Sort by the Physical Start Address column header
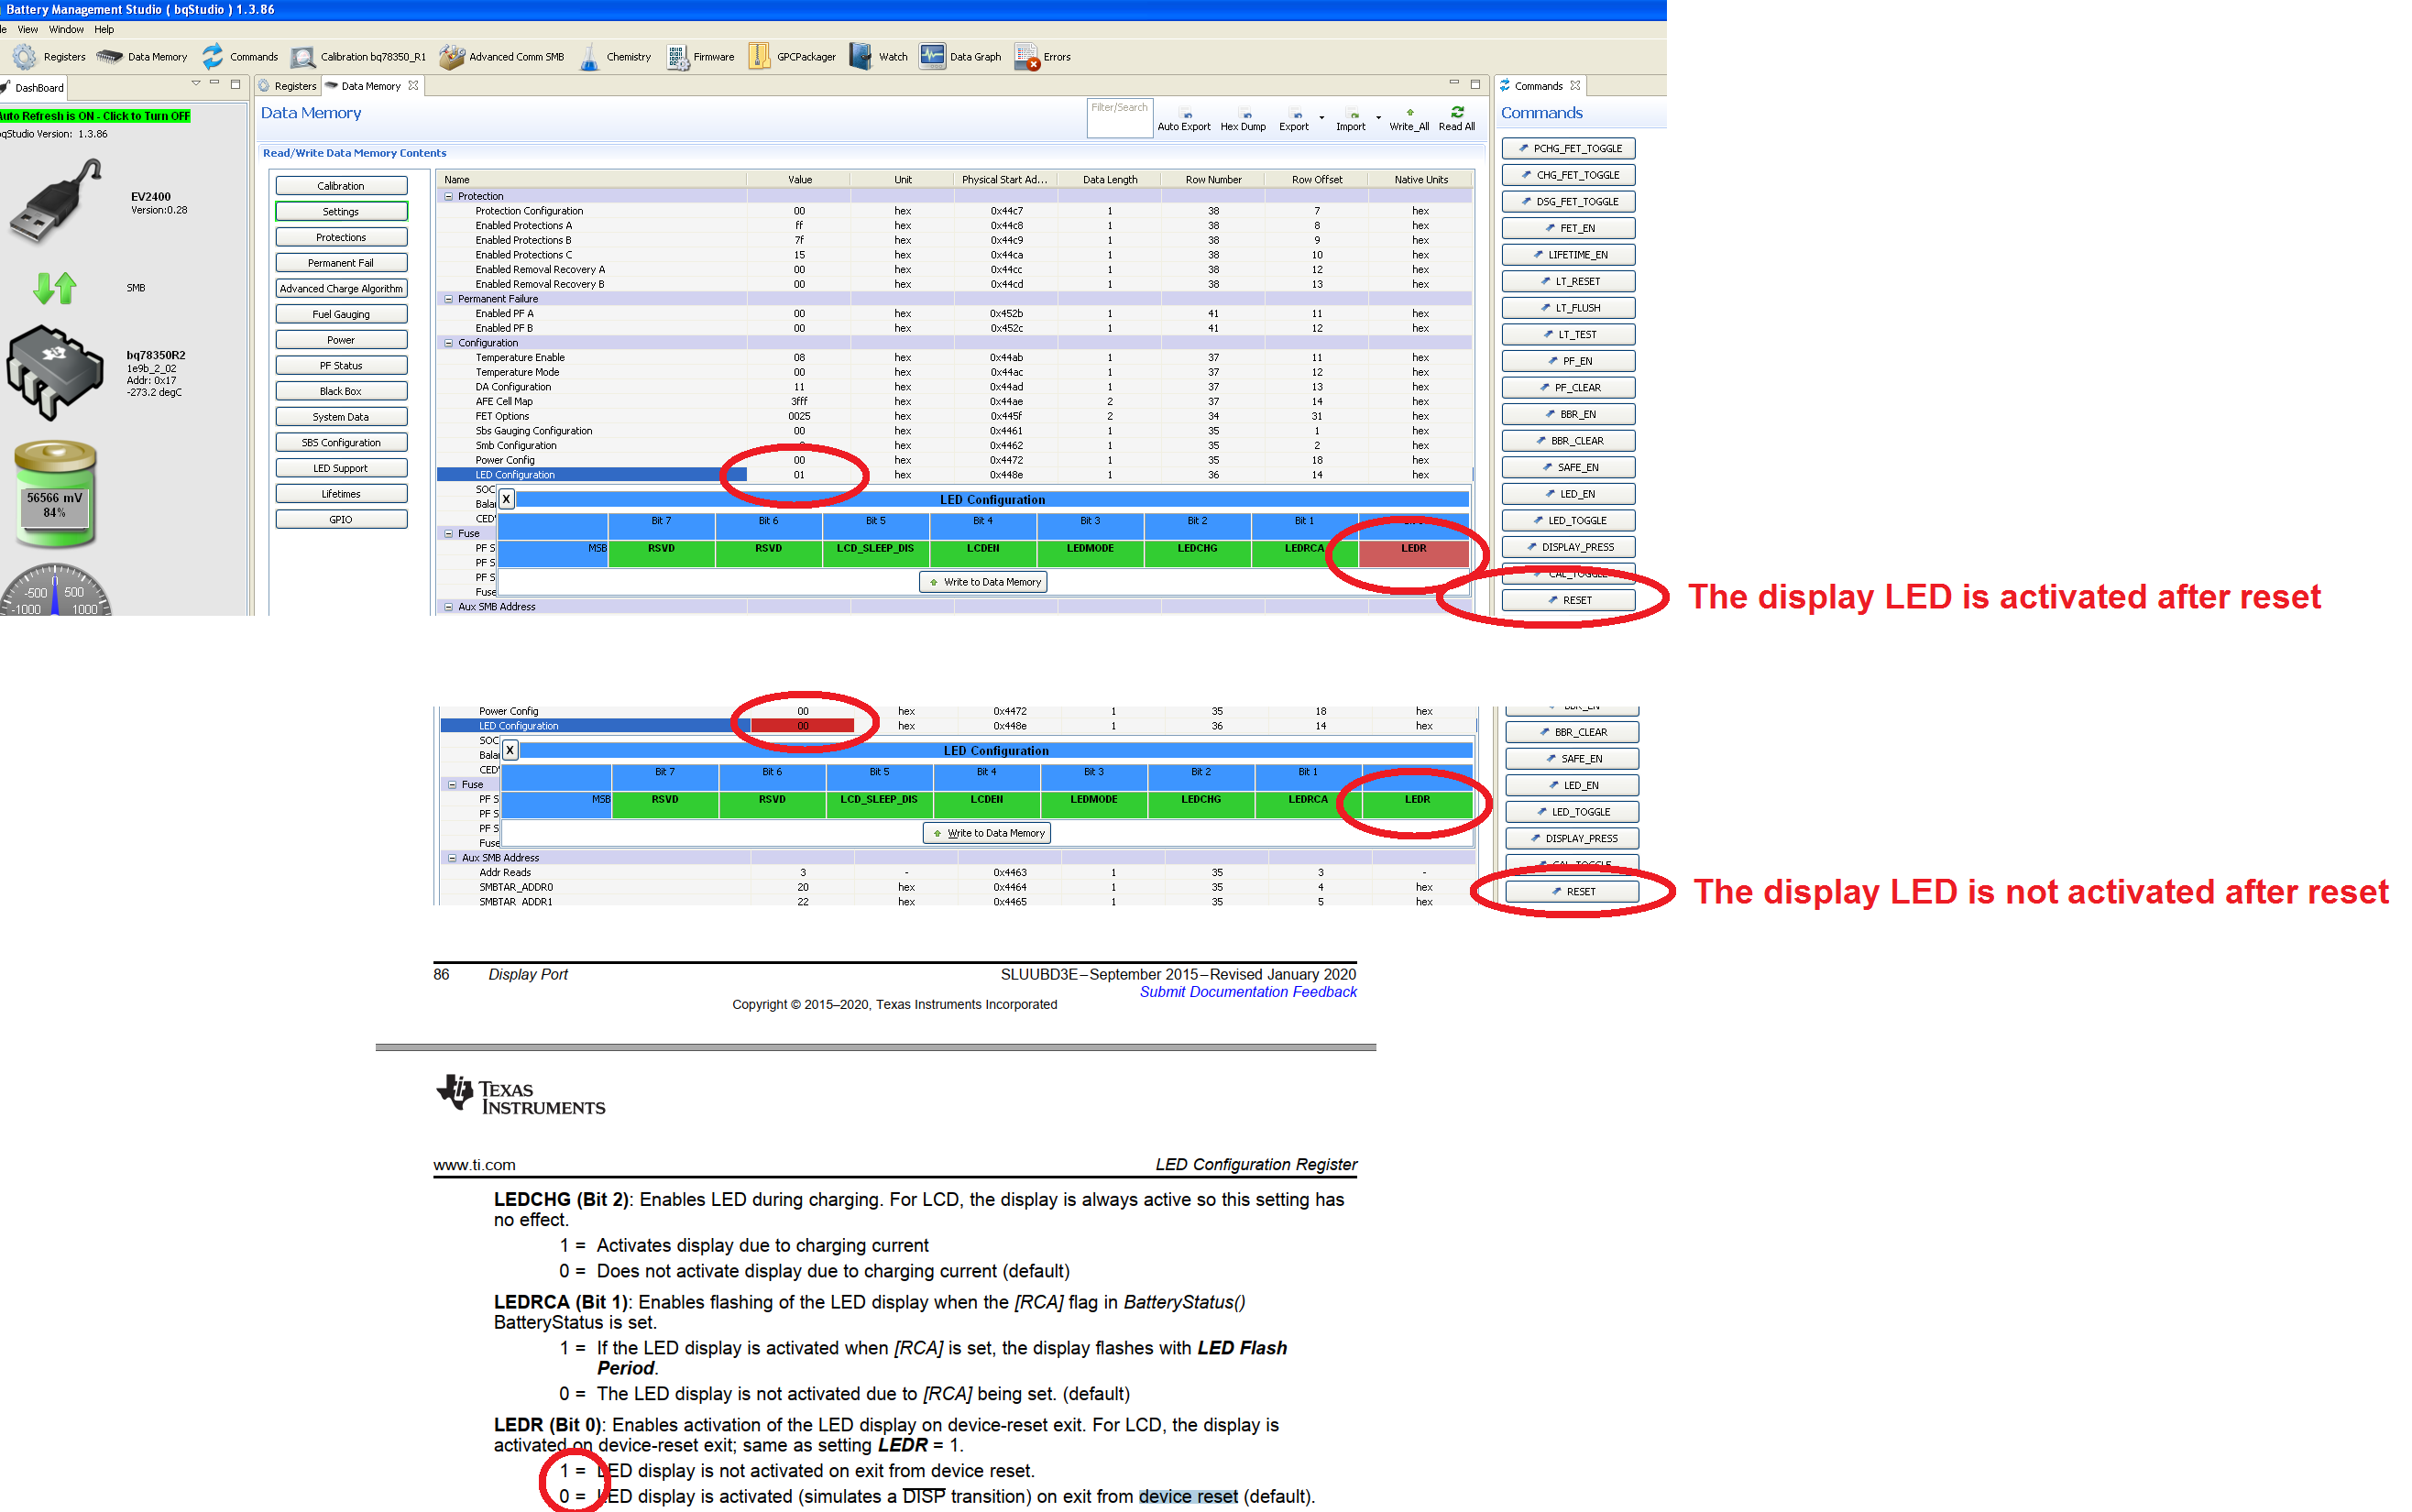 pos(1004,180)
